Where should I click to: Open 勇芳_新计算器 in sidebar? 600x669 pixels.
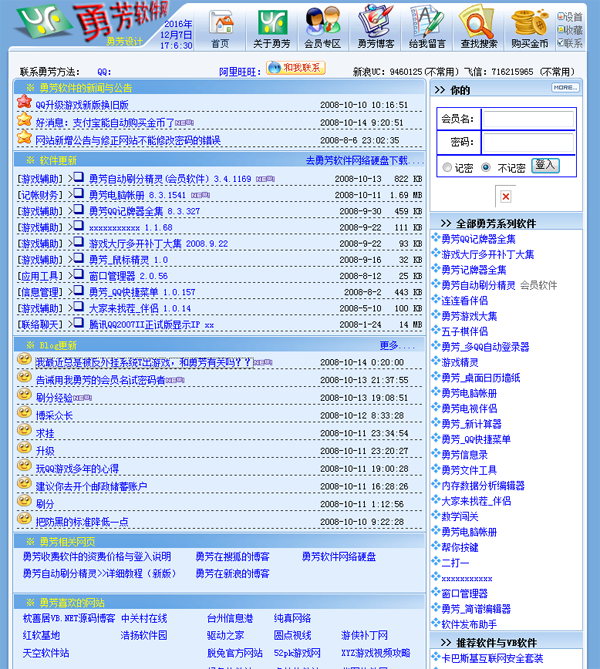click(471, 424)
